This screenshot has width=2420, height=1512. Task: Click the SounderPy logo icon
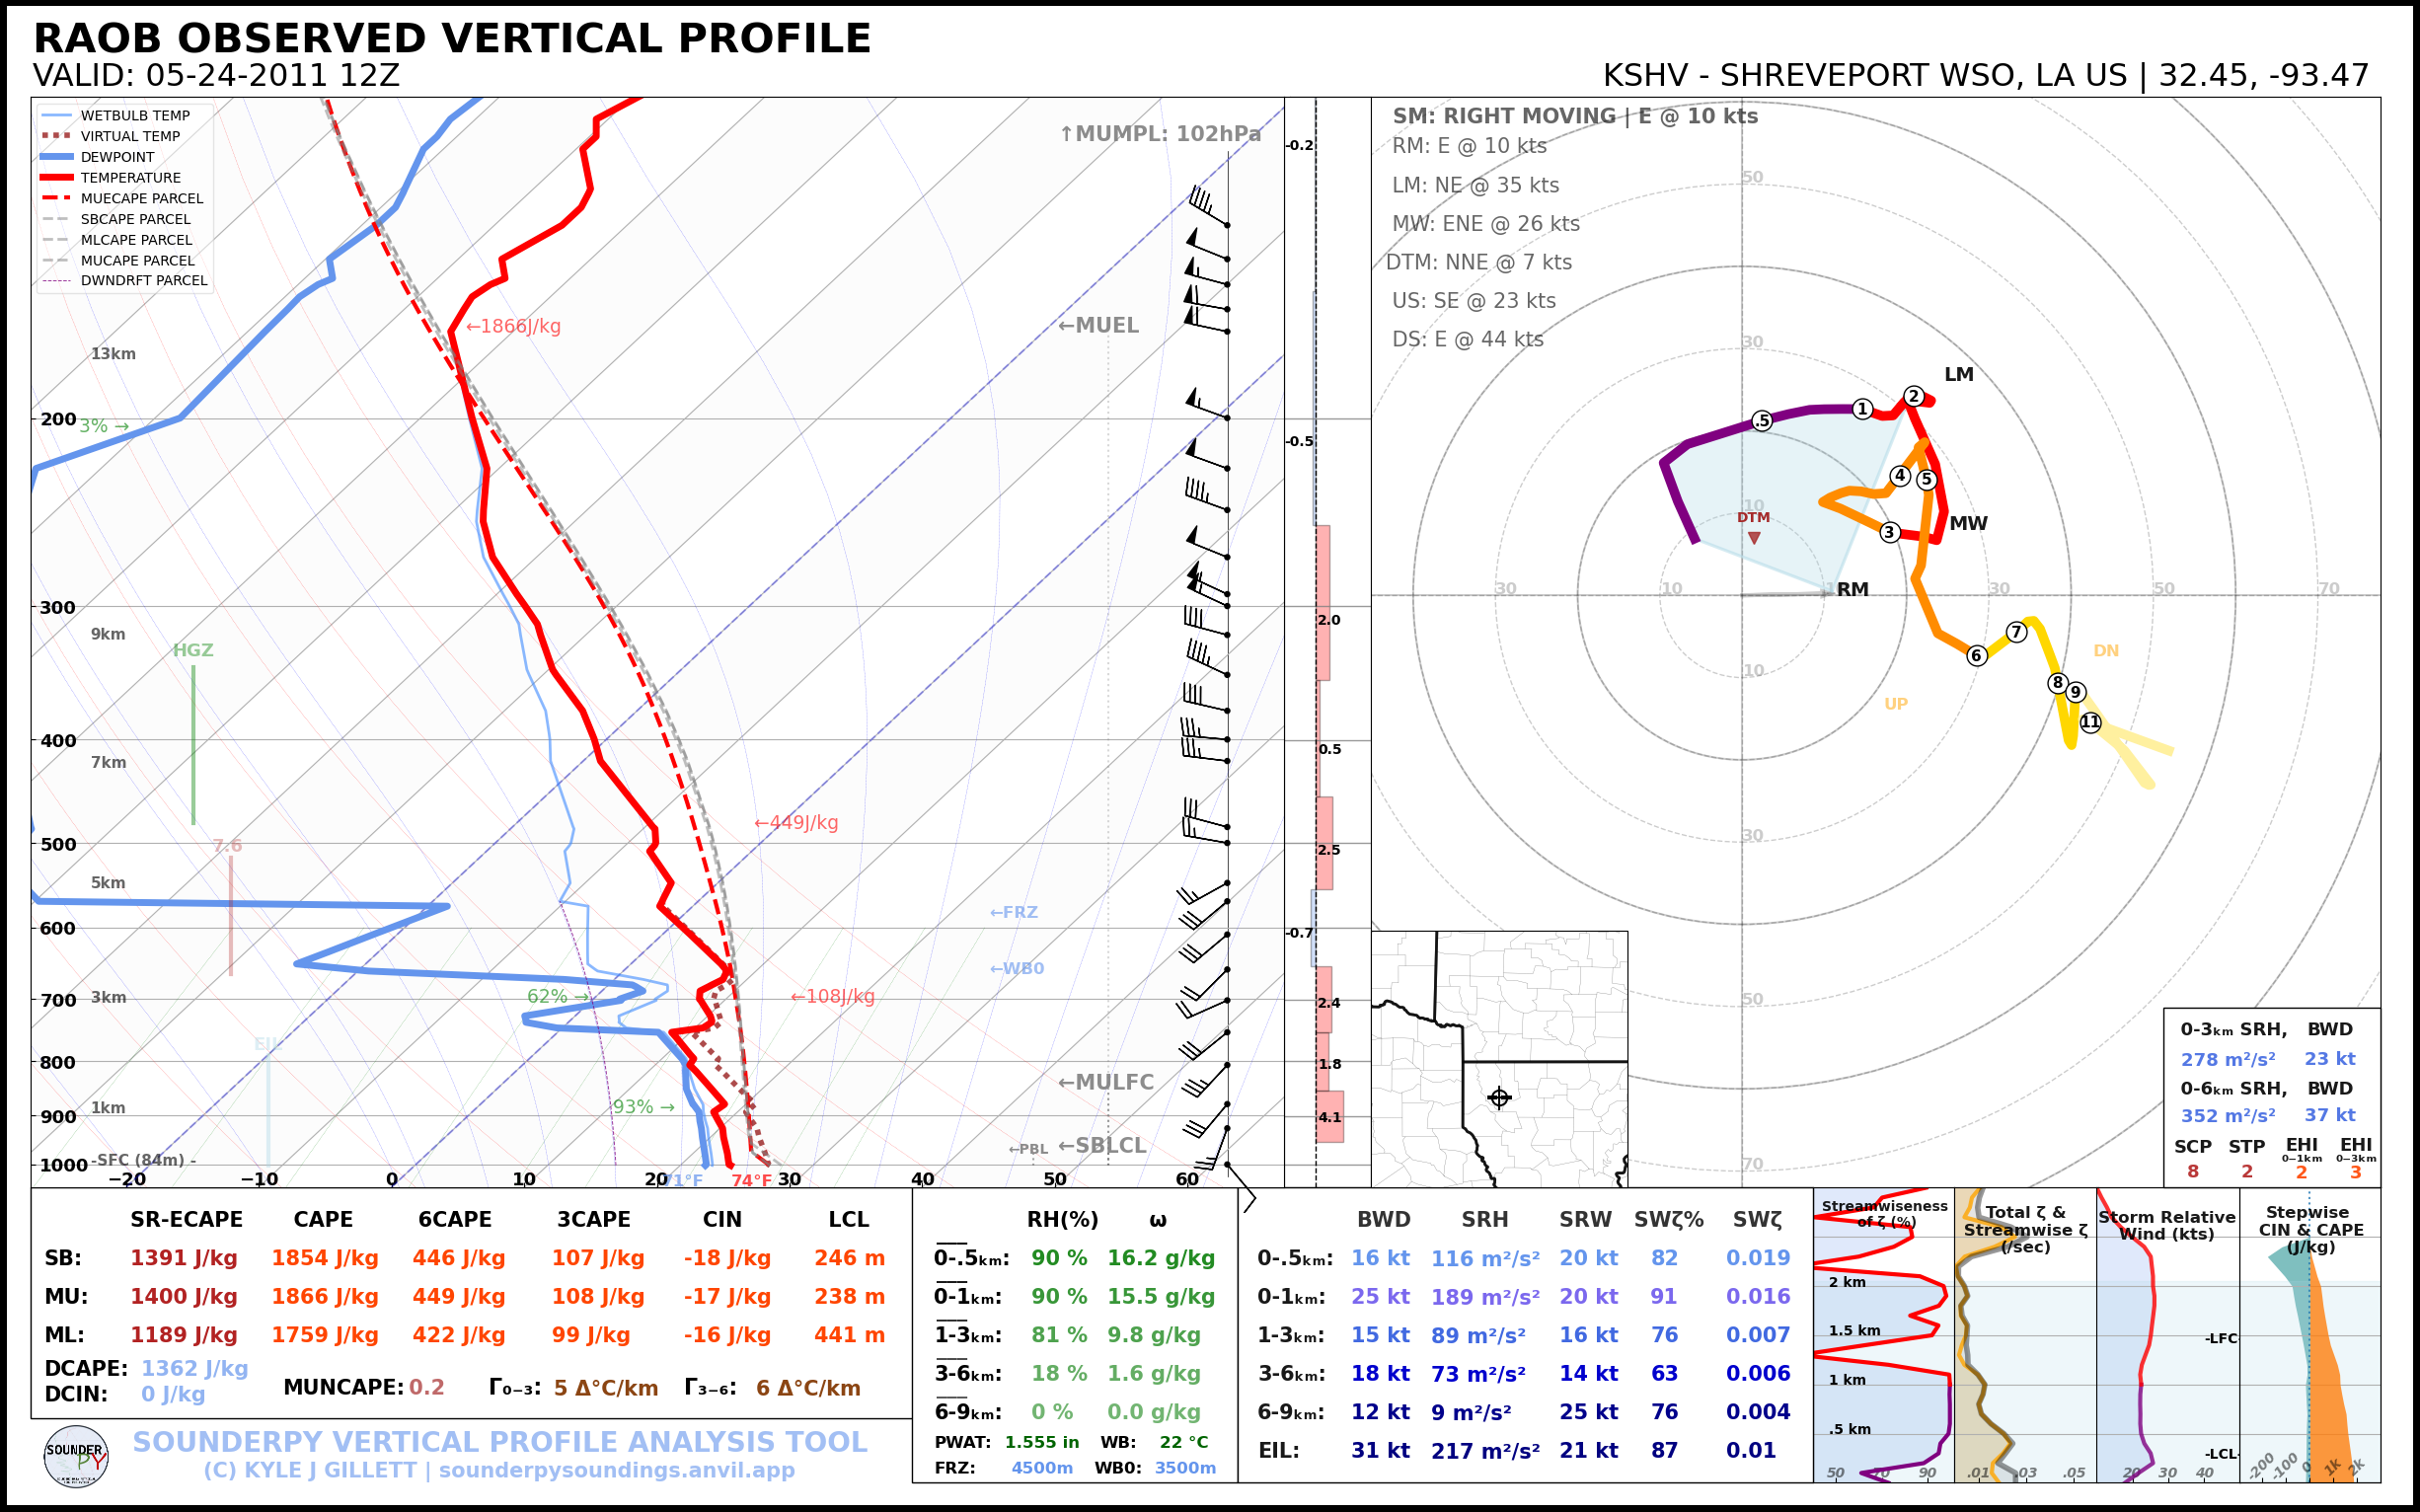point(76,1456)
